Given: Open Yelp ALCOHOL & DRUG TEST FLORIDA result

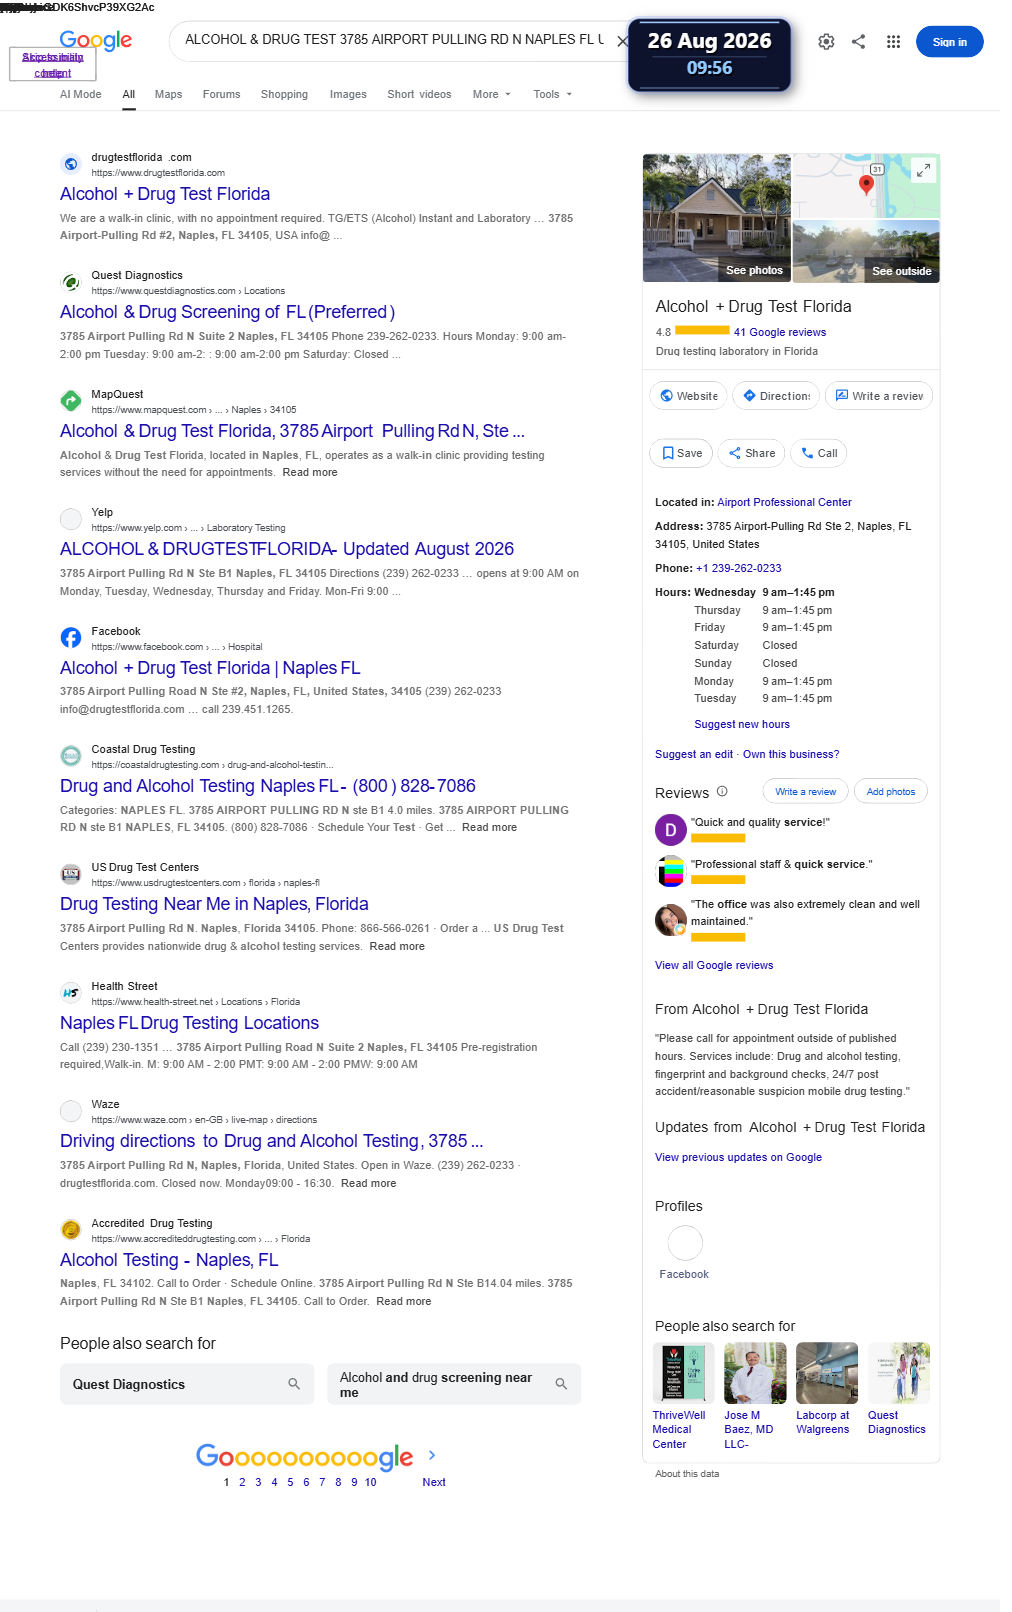Looking at the screenshot, I should [287, 549].
